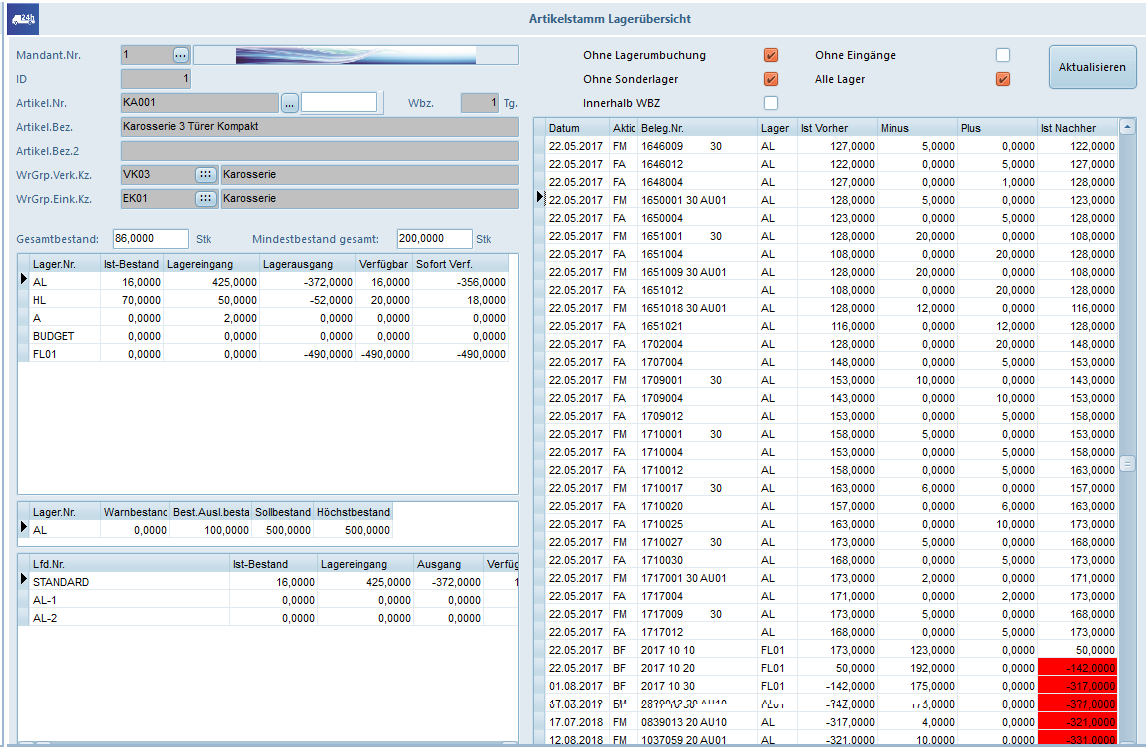This screenshot has height=747, width=1146.
Task: Click into the Gesamtbestand field
Action: 150,239
